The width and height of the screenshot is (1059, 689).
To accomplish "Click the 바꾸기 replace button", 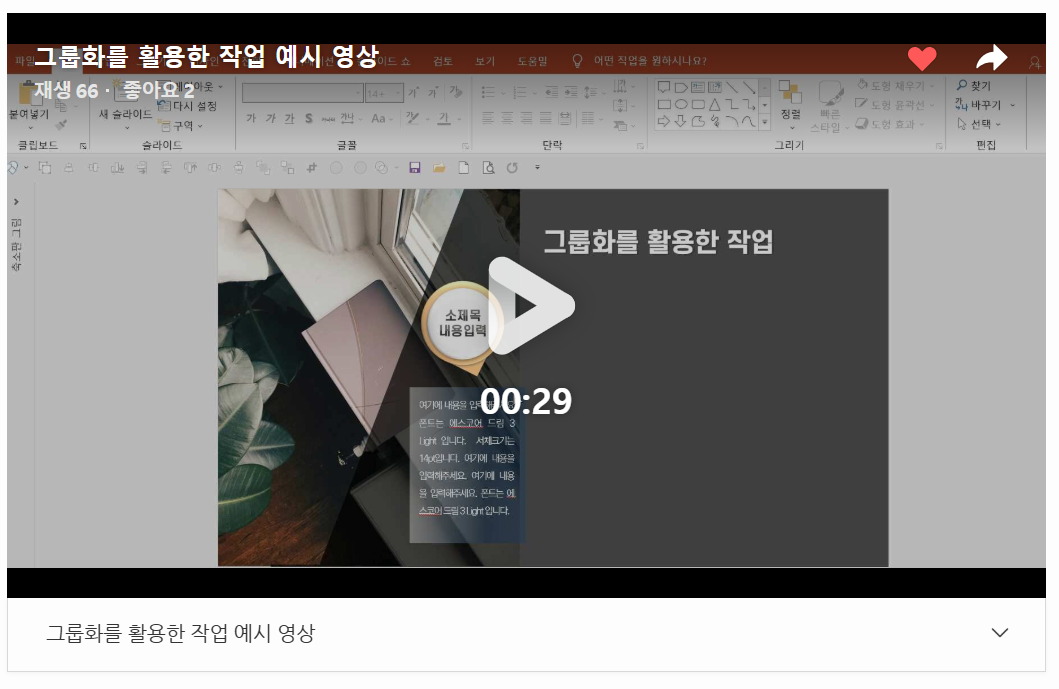I will [x=985, y=105].
